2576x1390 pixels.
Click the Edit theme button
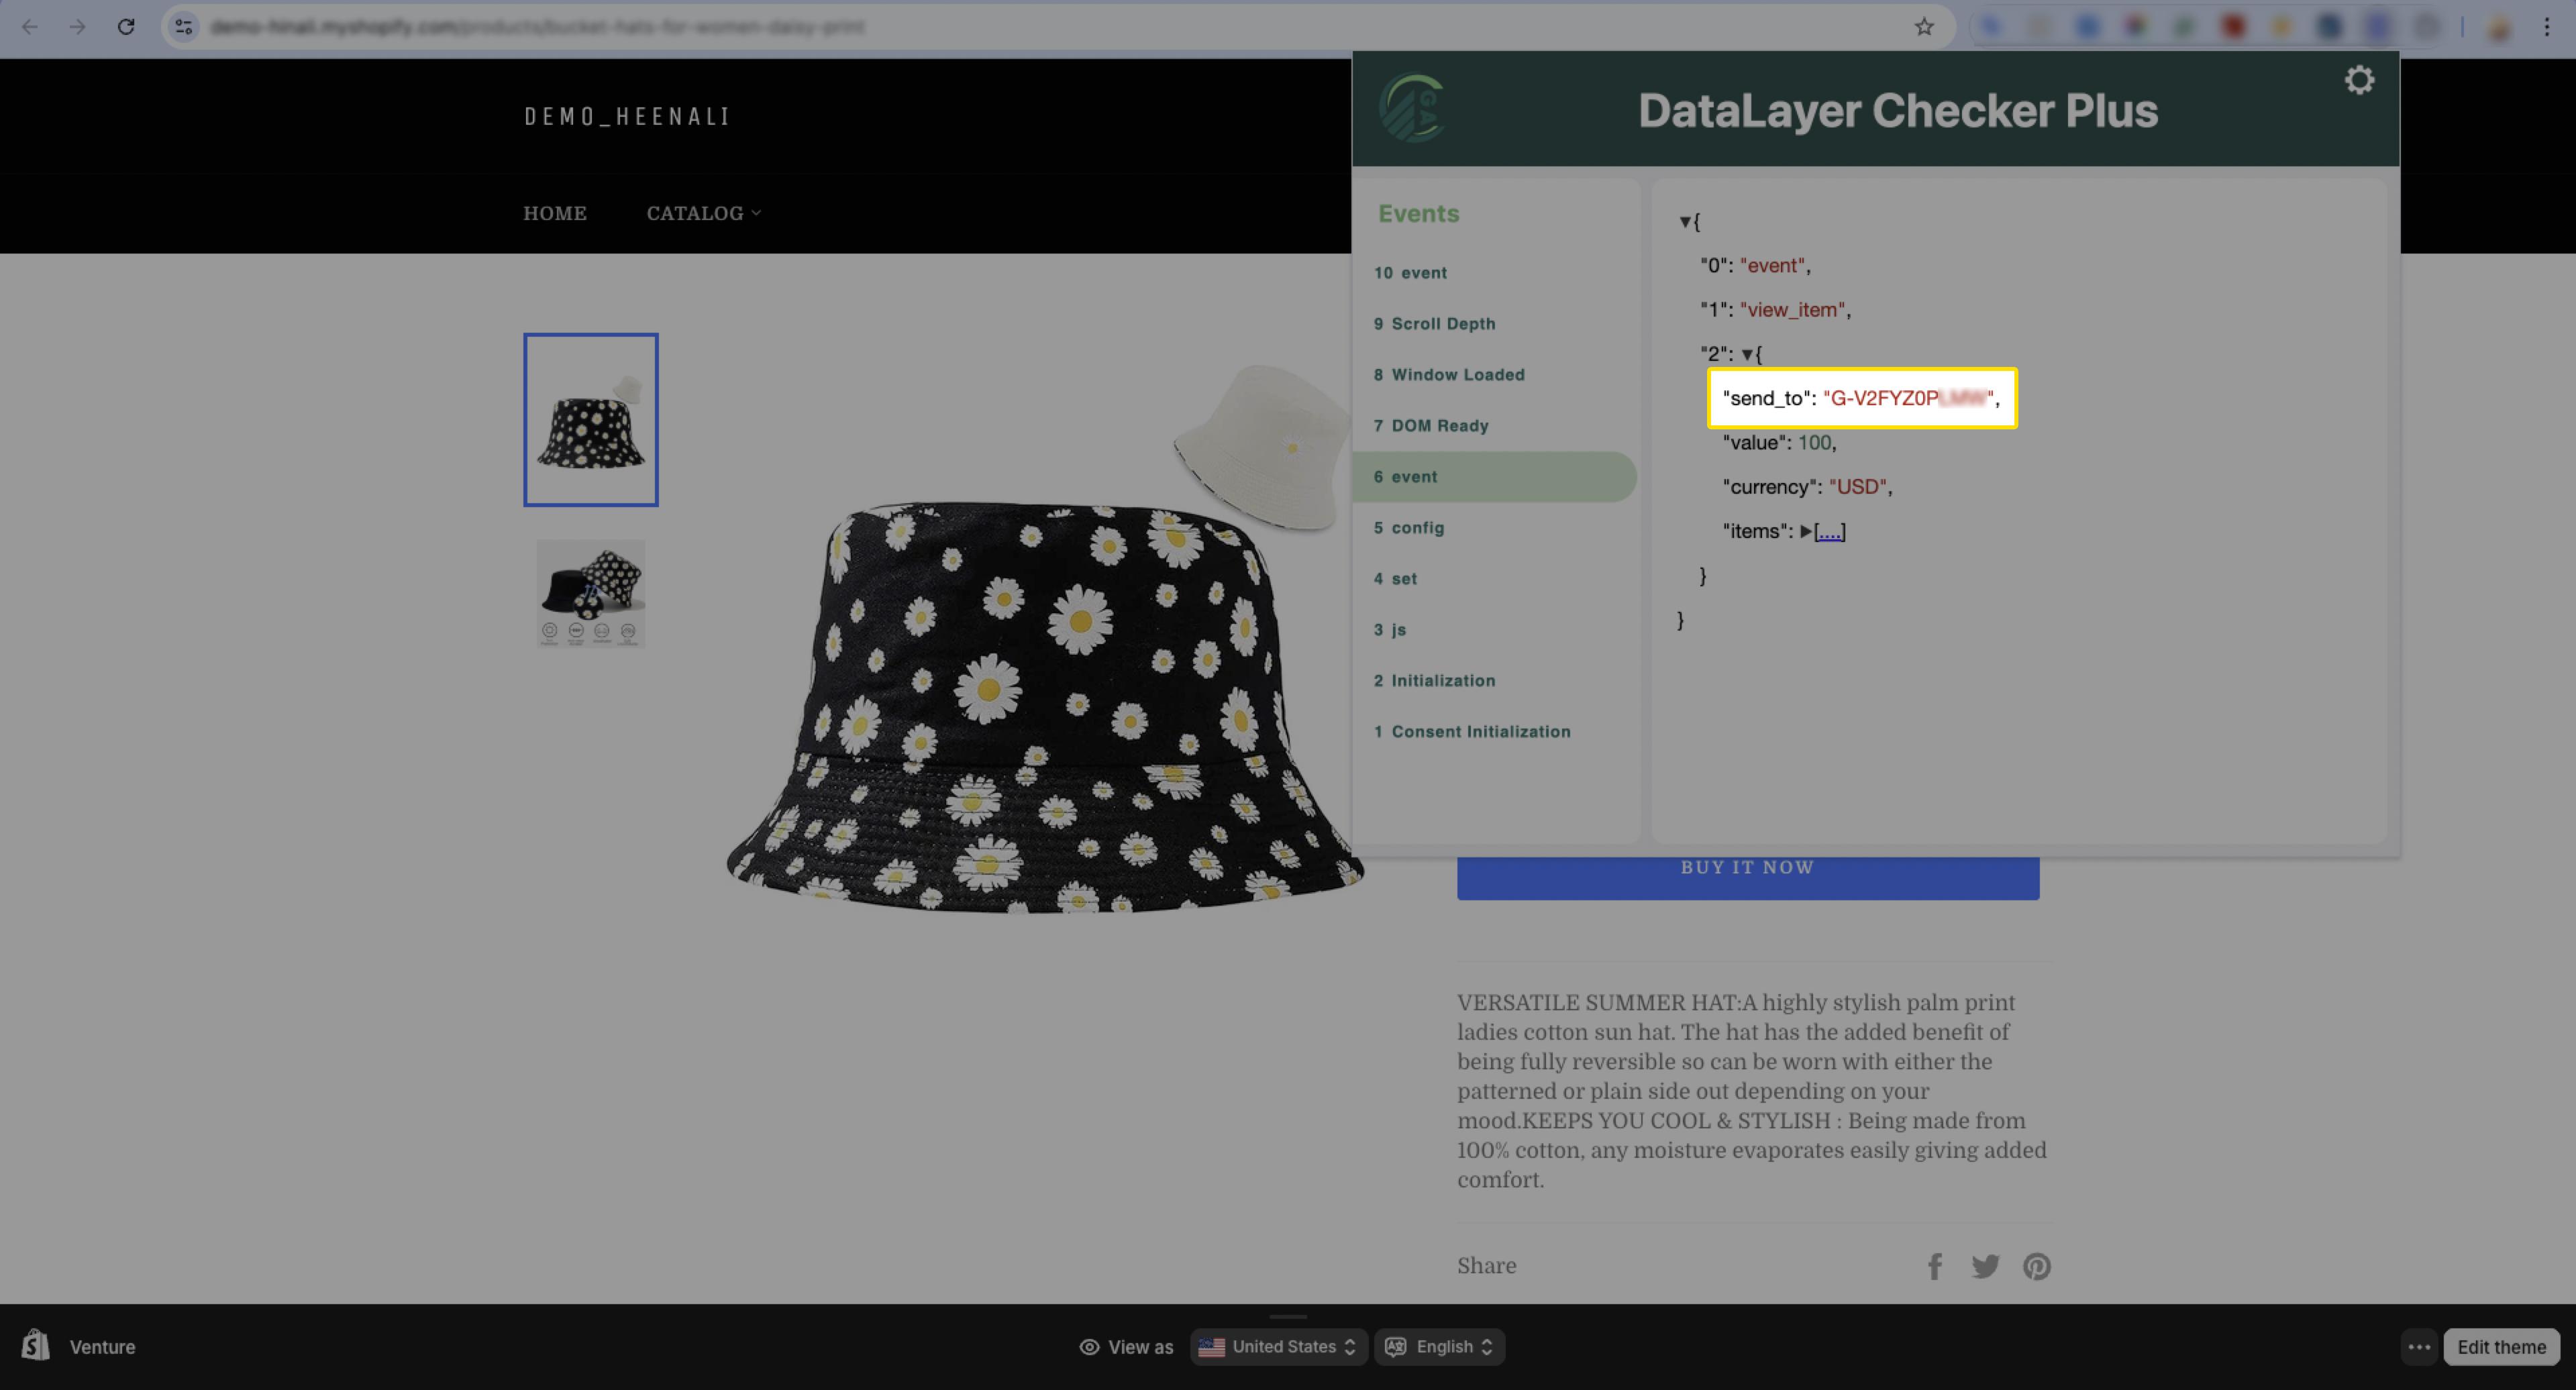click(x=2501, y=1346)
